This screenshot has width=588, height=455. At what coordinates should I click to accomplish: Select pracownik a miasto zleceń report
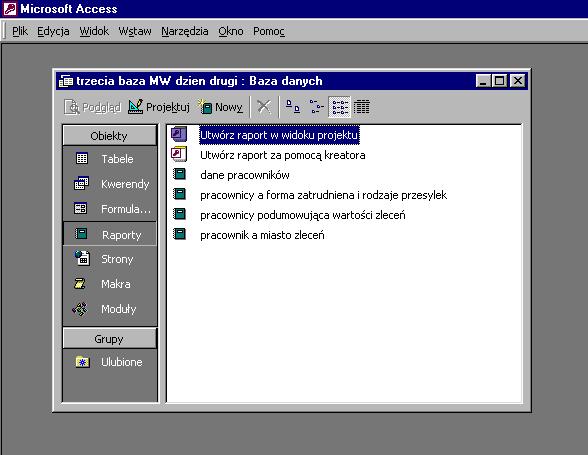pos(262,235)
